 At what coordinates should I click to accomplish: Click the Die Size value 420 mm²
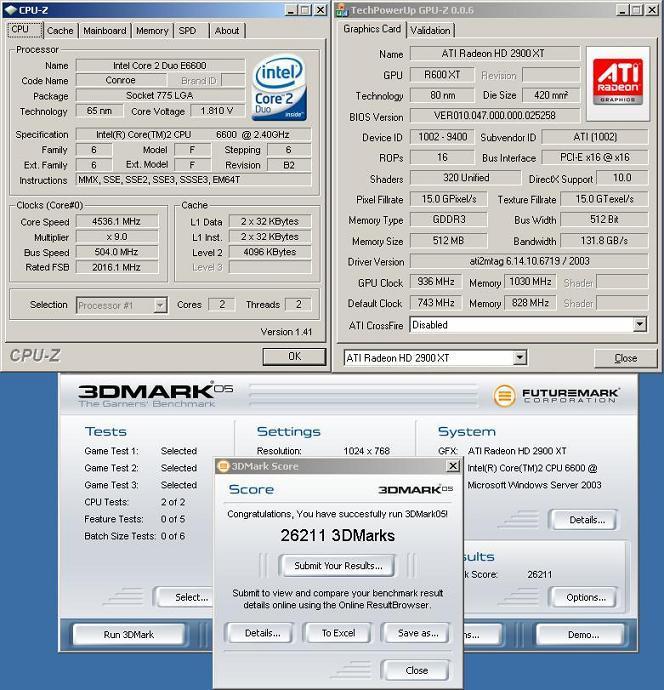(551, 95)
